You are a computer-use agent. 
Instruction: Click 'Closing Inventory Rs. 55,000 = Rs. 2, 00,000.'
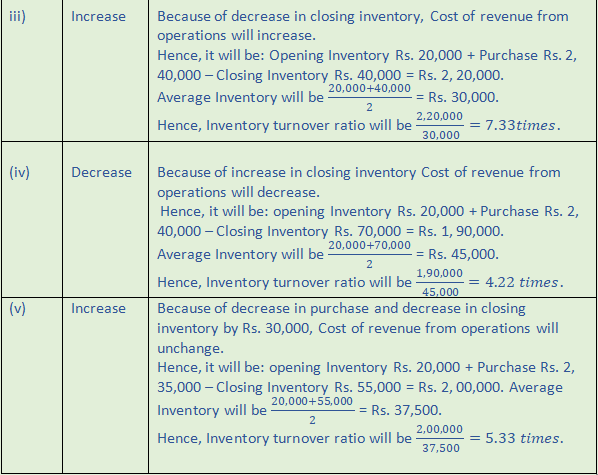360,387
